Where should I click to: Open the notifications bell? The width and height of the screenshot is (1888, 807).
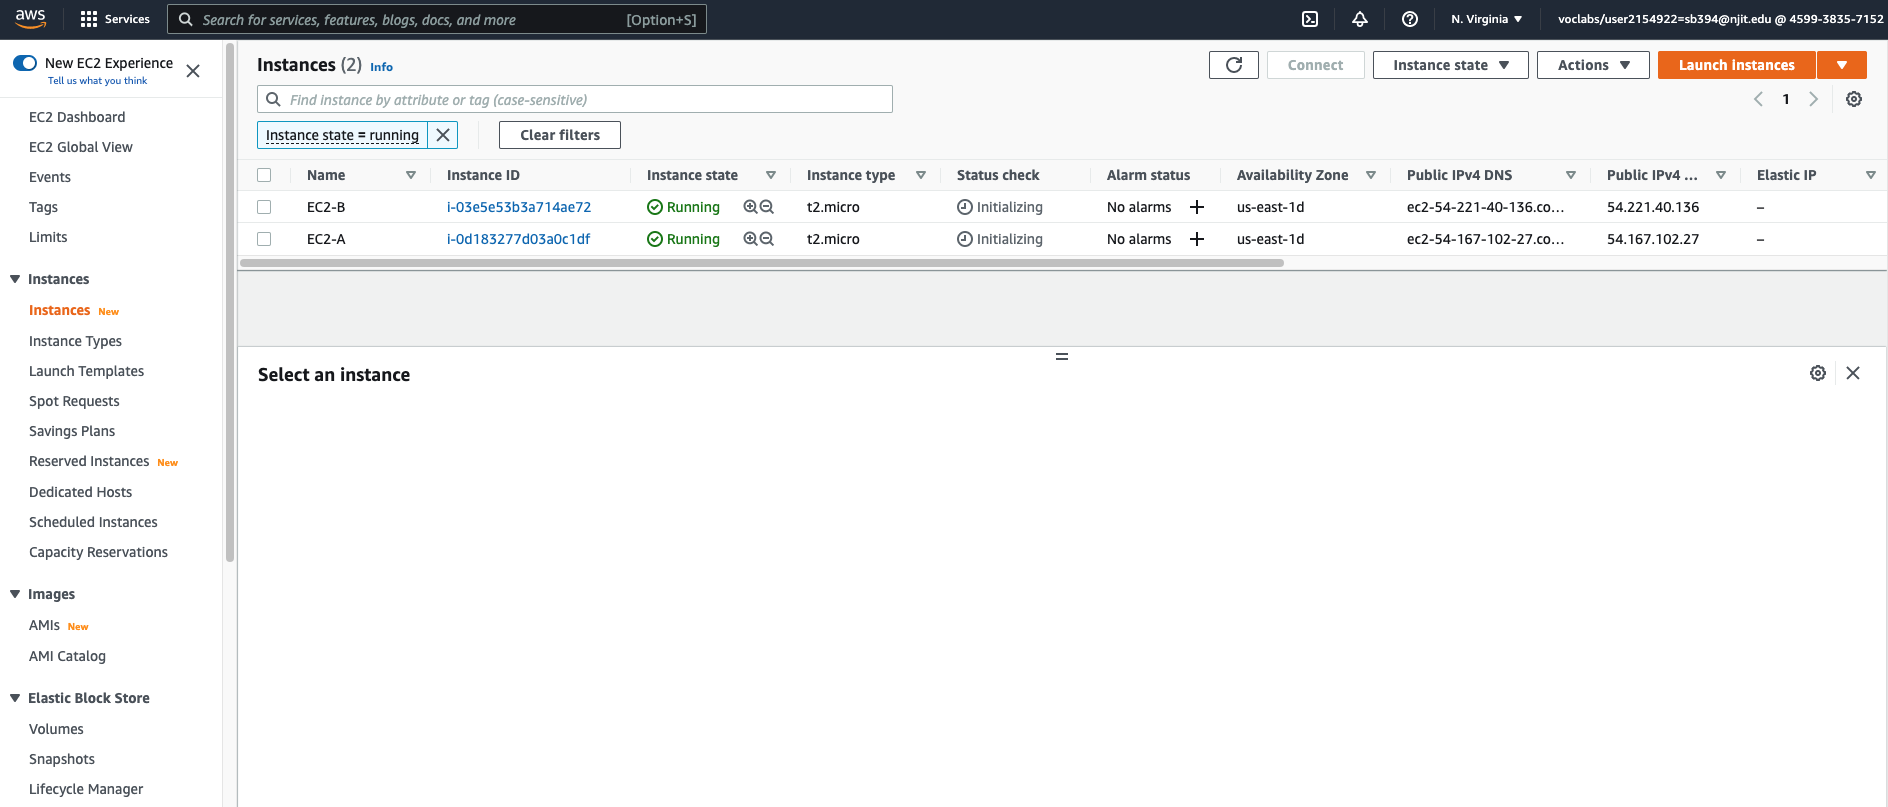pos(1360,19)
